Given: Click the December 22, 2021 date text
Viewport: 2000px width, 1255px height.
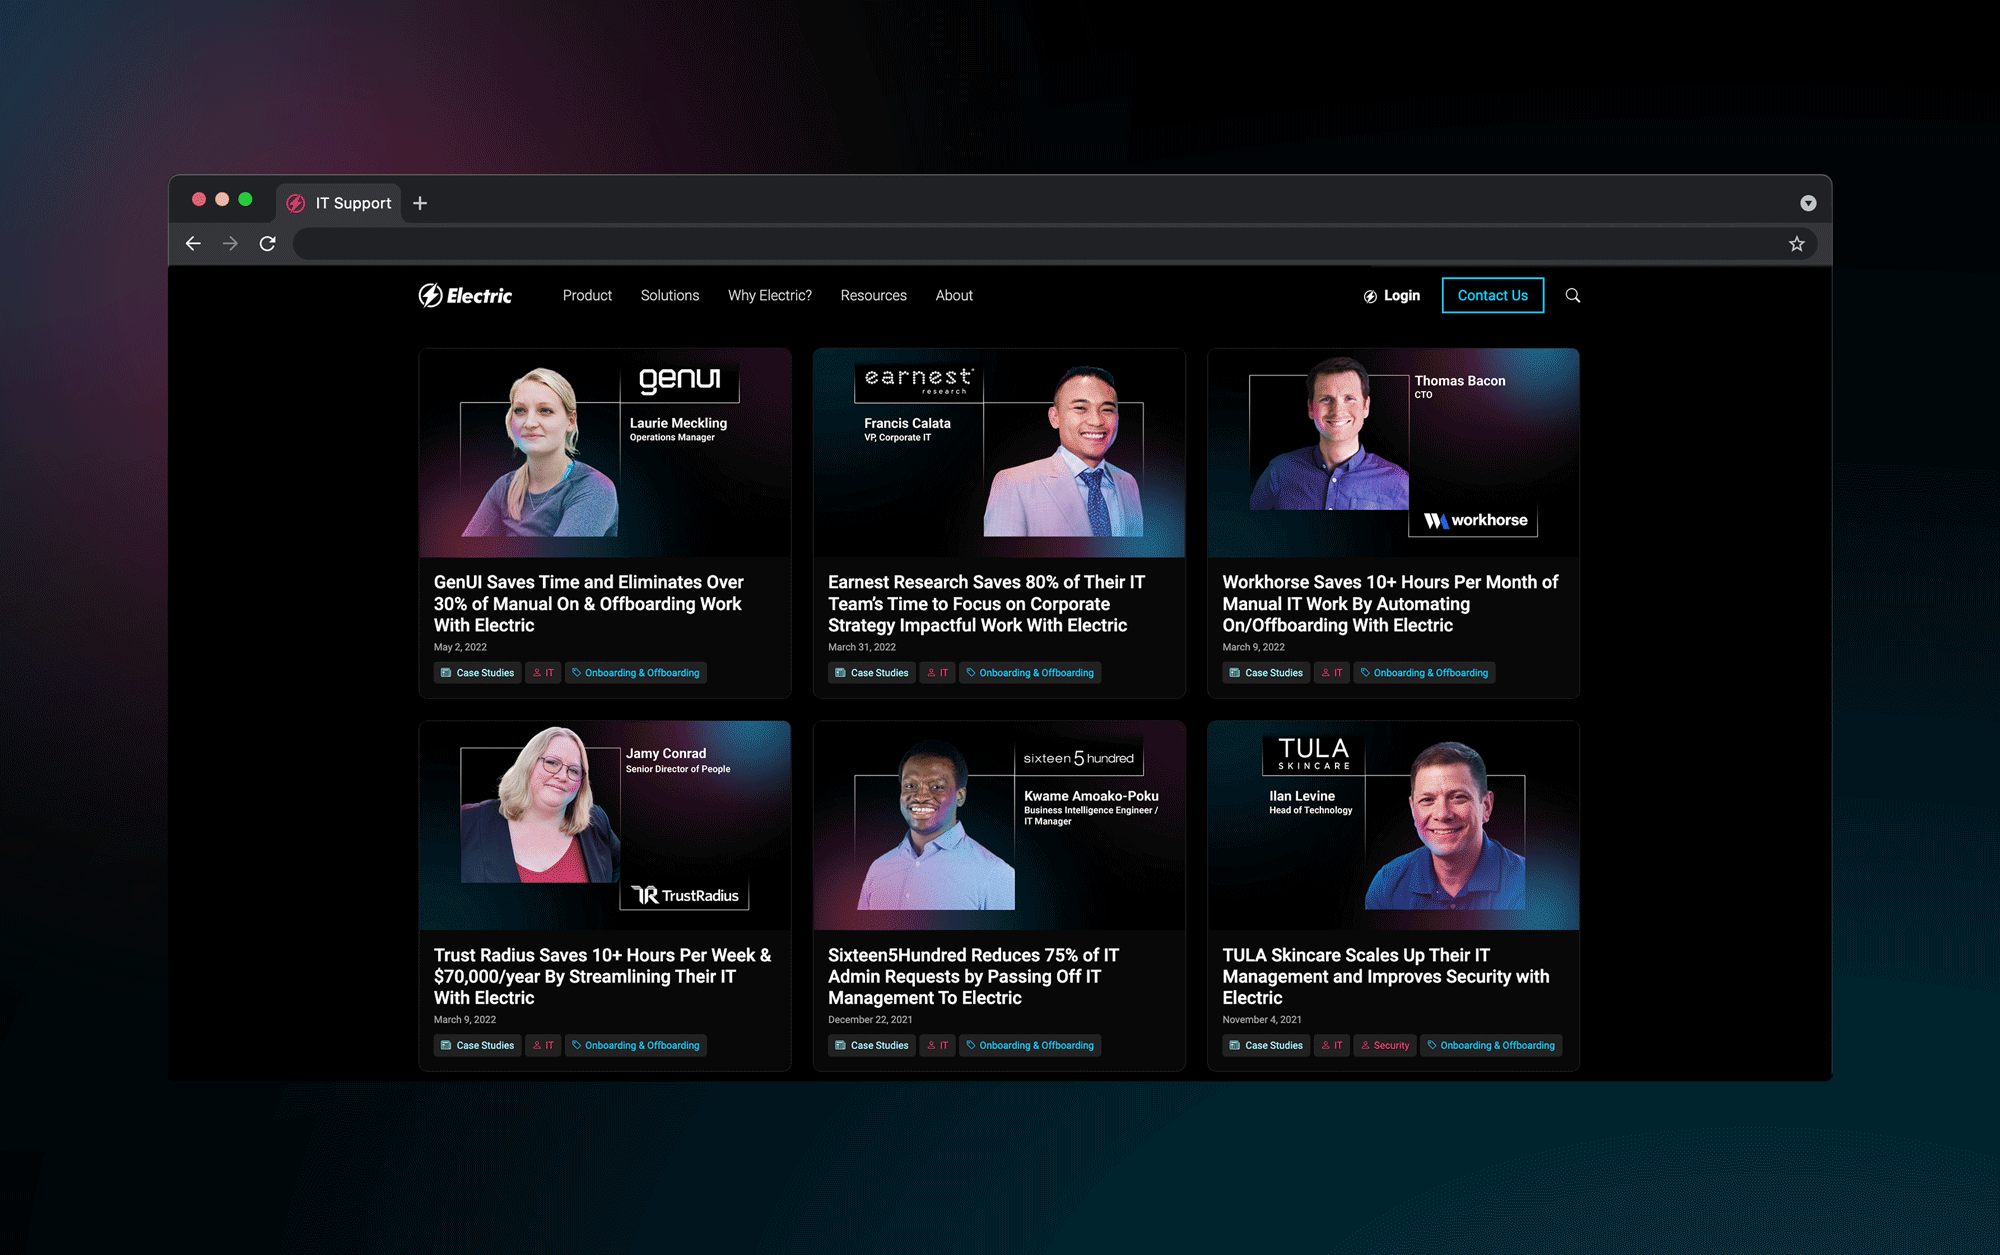Looking at the screenshot, I should point(870,1020).
